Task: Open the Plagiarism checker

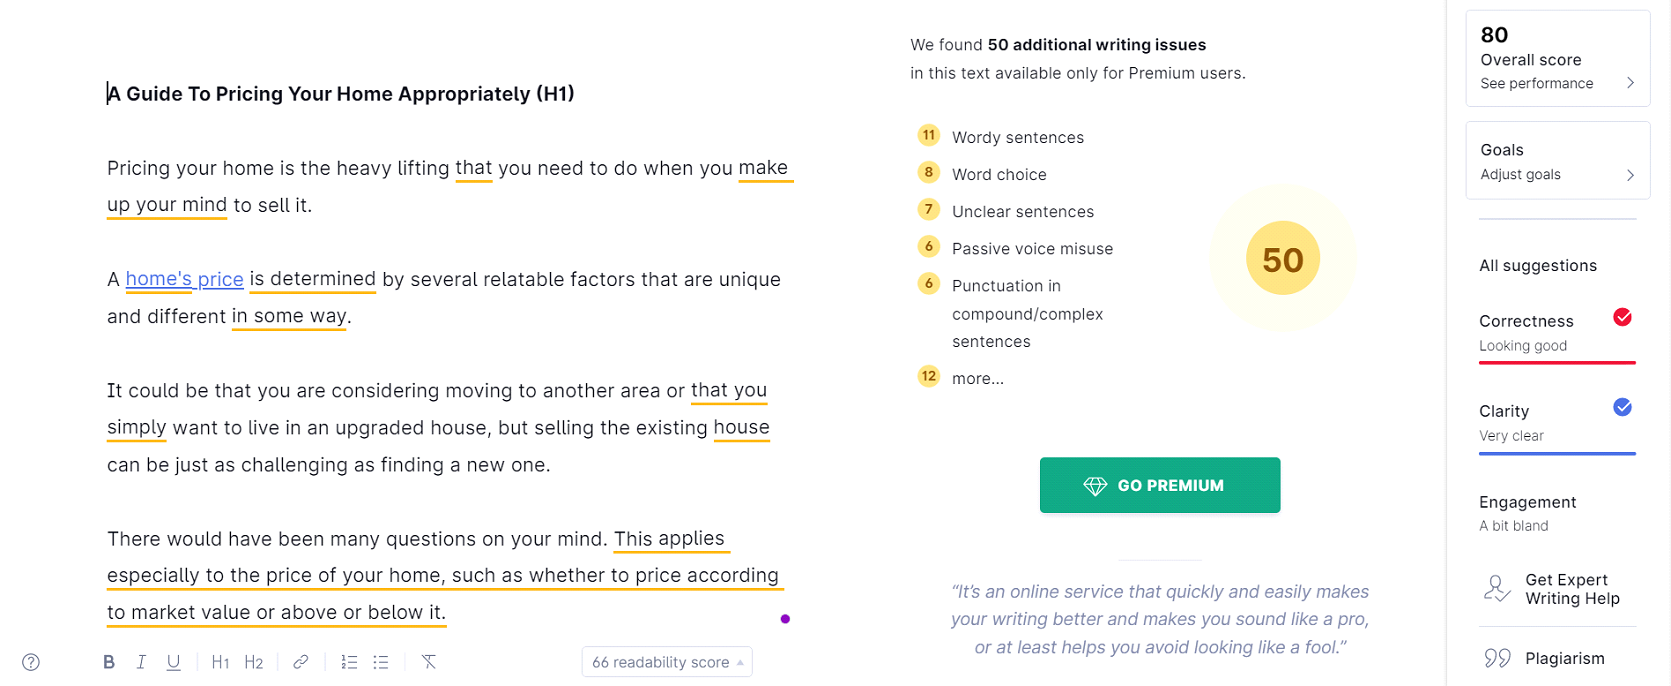Action: [x=1564, y=658]
